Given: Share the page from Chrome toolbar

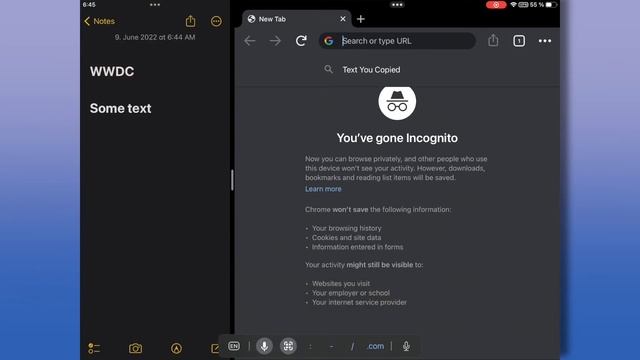Looking at the screenshot, I should (493, 40).
